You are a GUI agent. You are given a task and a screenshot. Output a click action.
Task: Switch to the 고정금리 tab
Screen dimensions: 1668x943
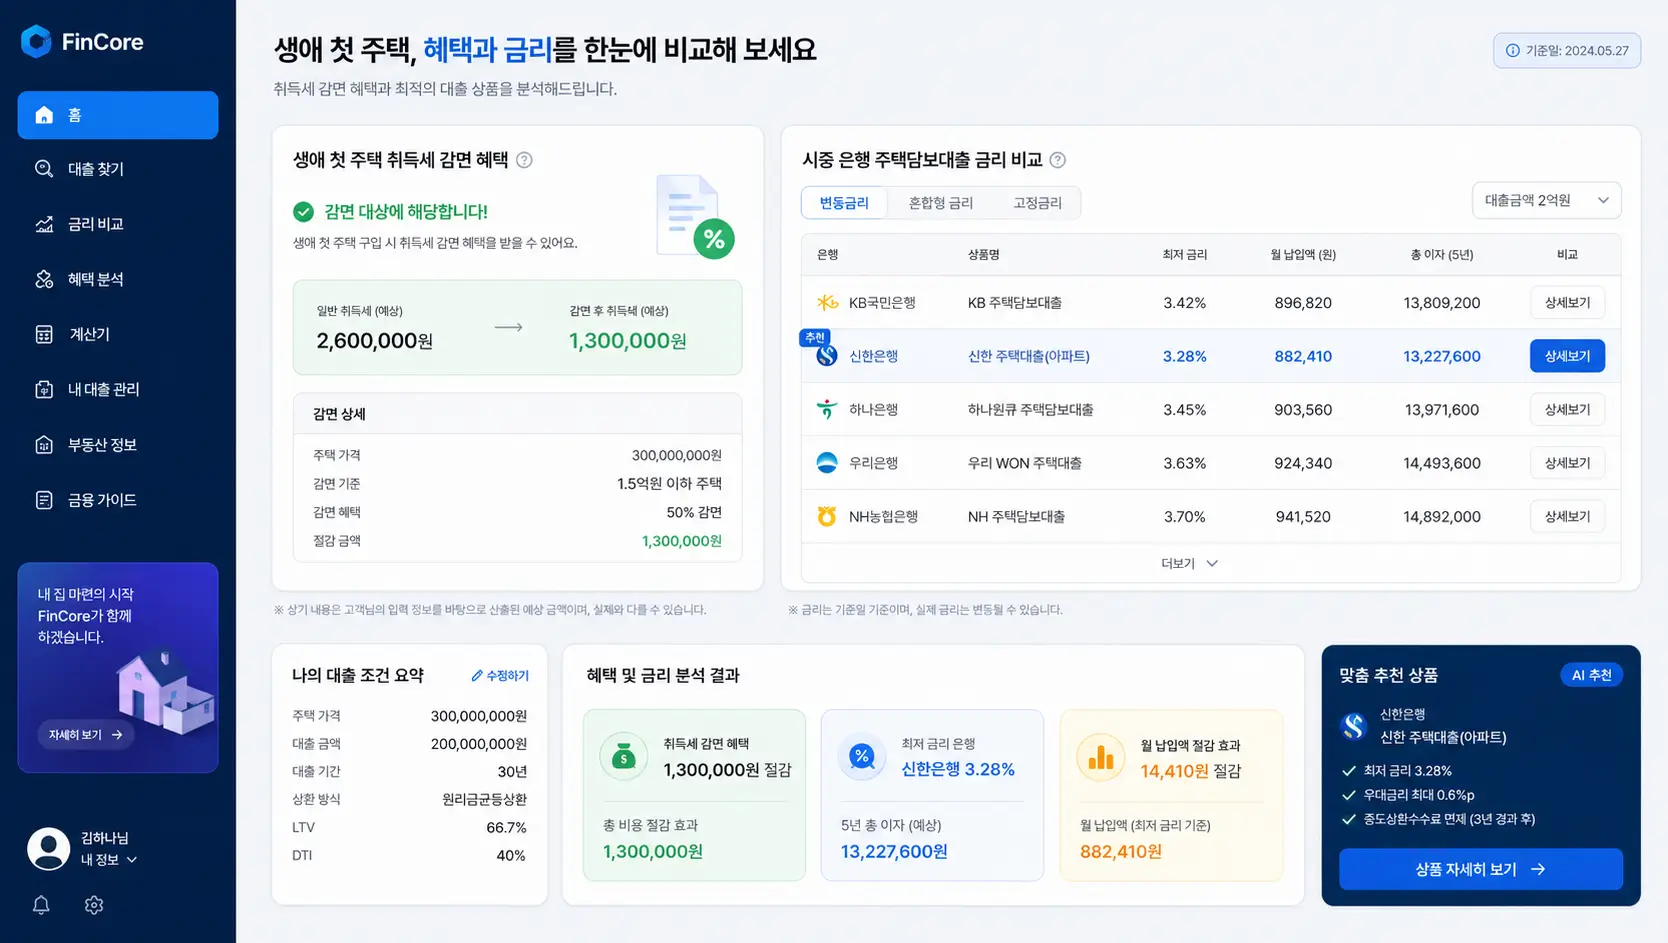[x=1037, y=203]
